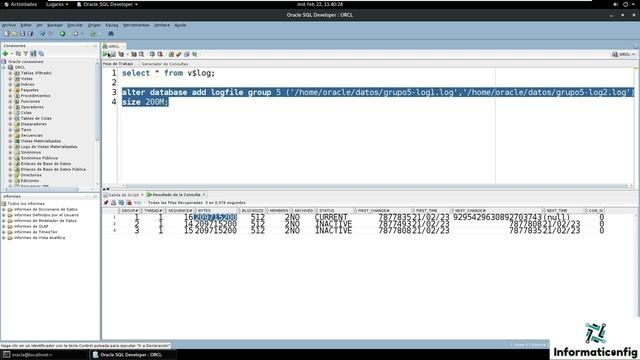Image resolution: width=640 pixels, height=360 pixels.
Task: Select the Funciones tree item
Action: (x=30, y=101)
